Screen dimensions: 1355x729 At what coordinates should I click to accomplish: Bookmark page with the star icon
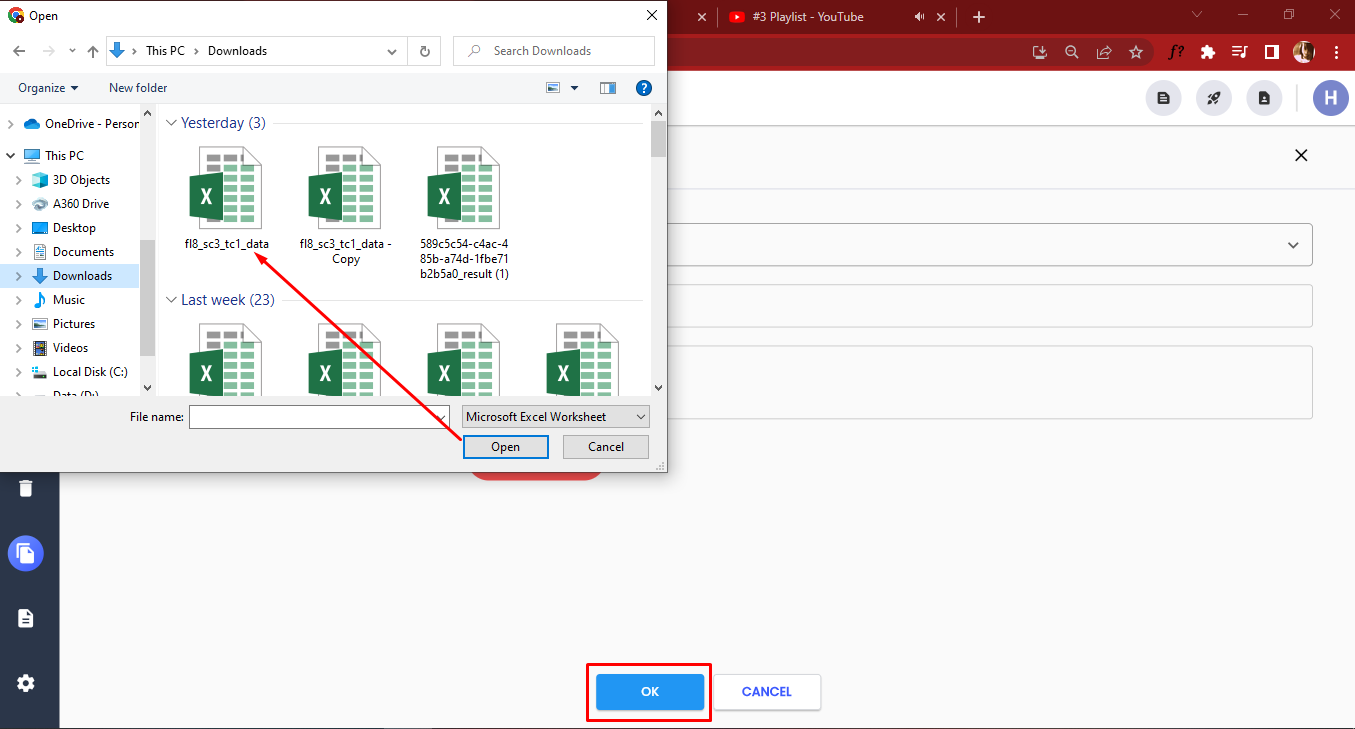[x=1136, y=52]
